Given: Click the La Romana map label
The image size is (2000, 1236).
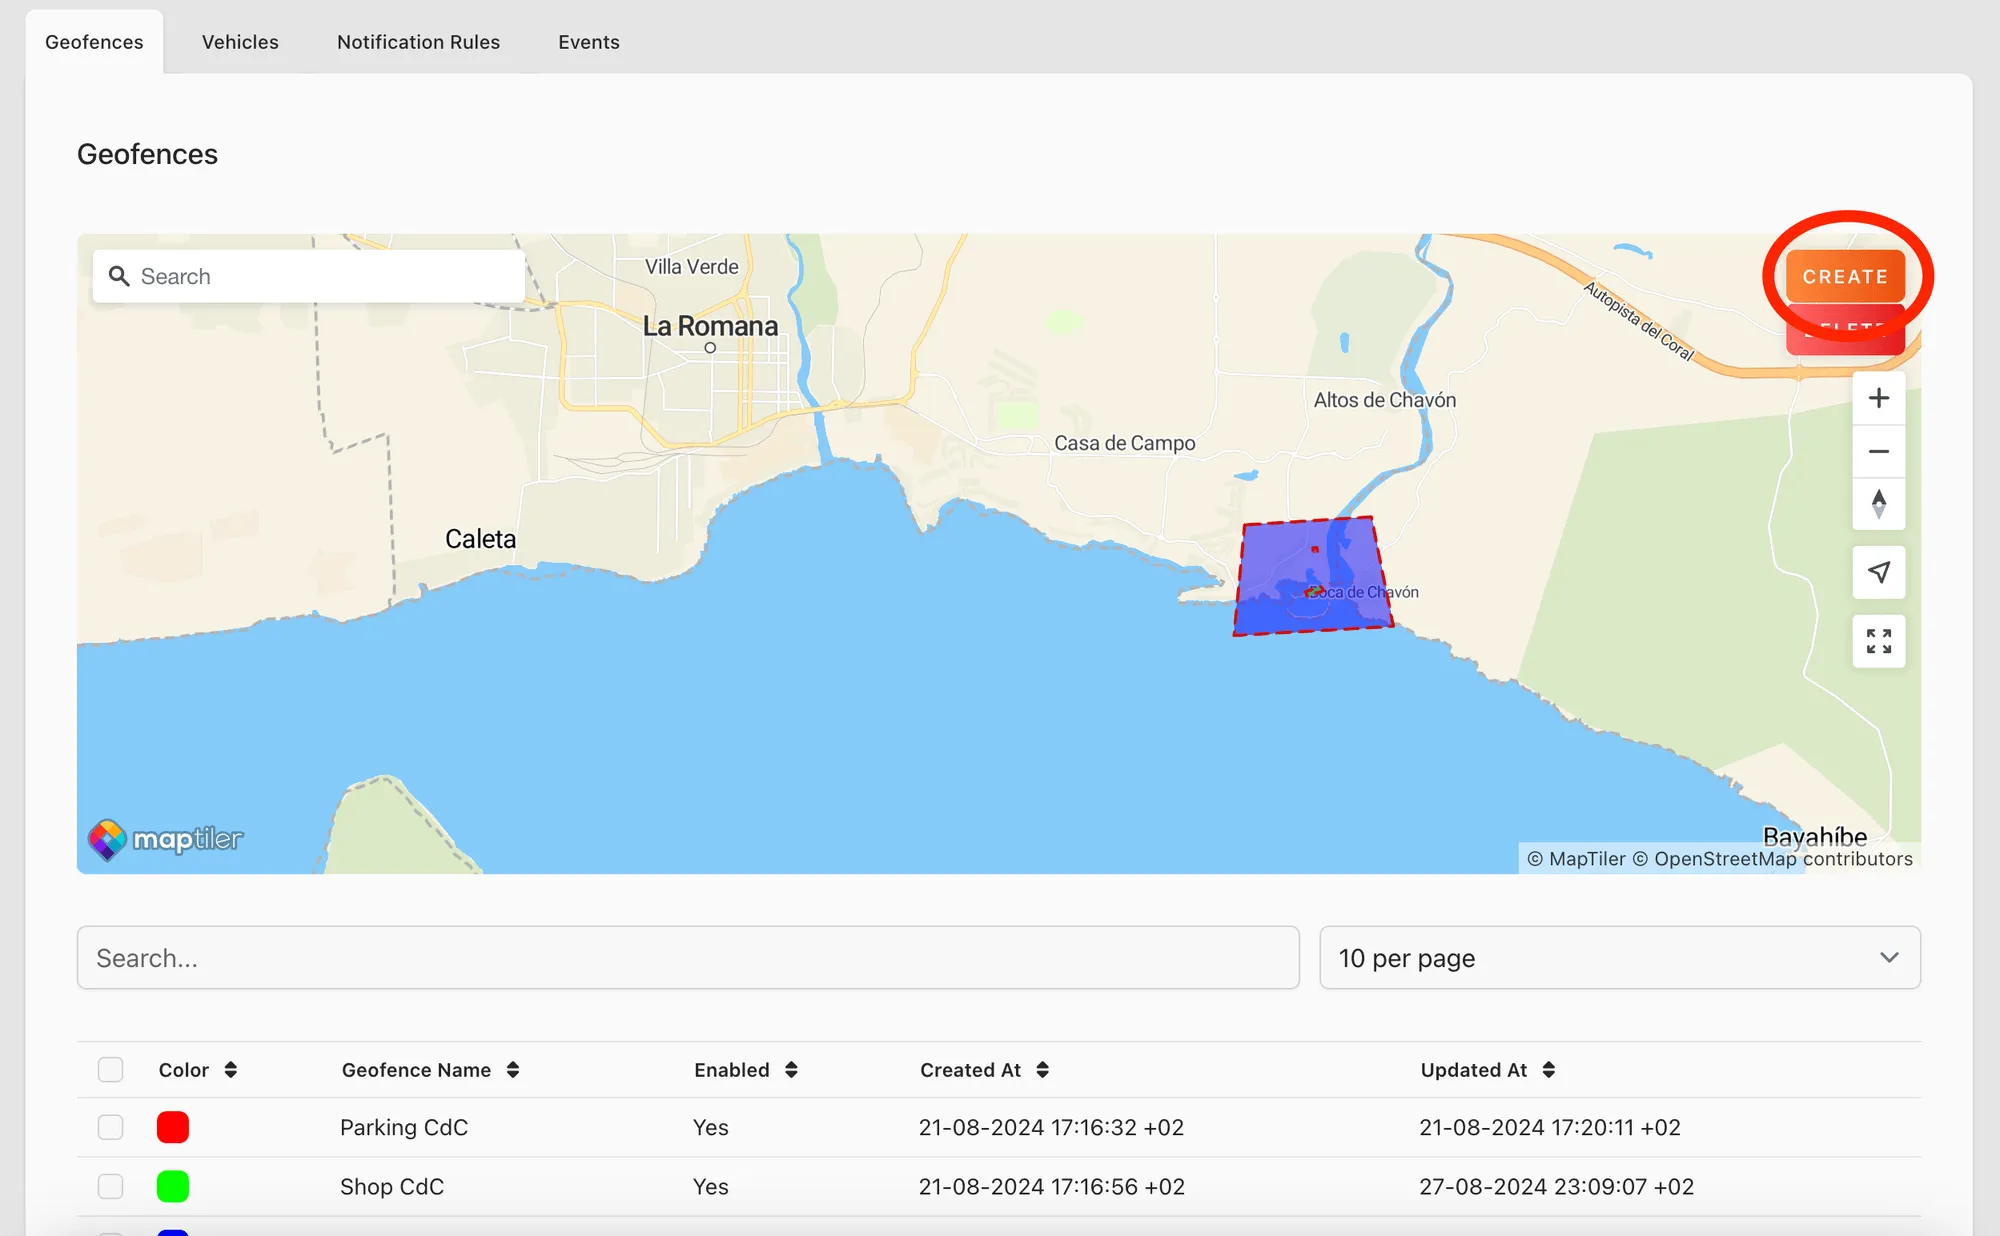Looking at the screenshot, I should 710,326.
